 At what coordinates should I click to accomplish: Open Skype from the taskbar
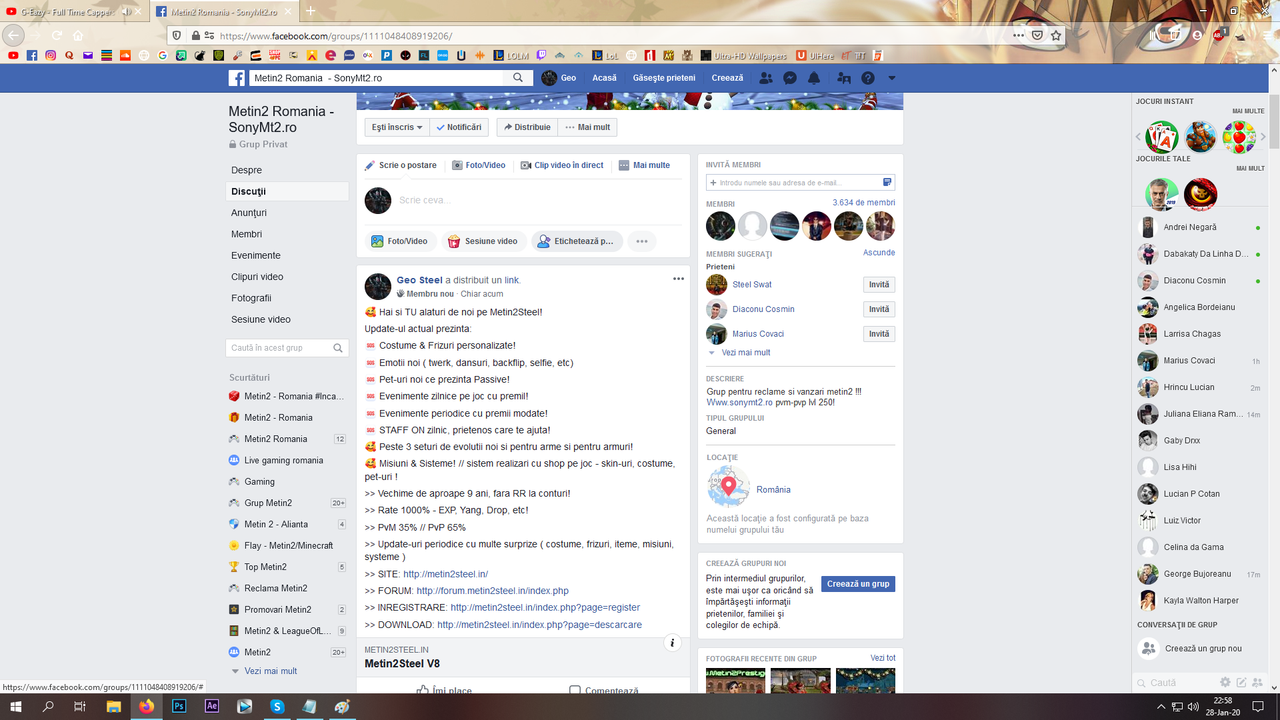(x=277, y=706)
